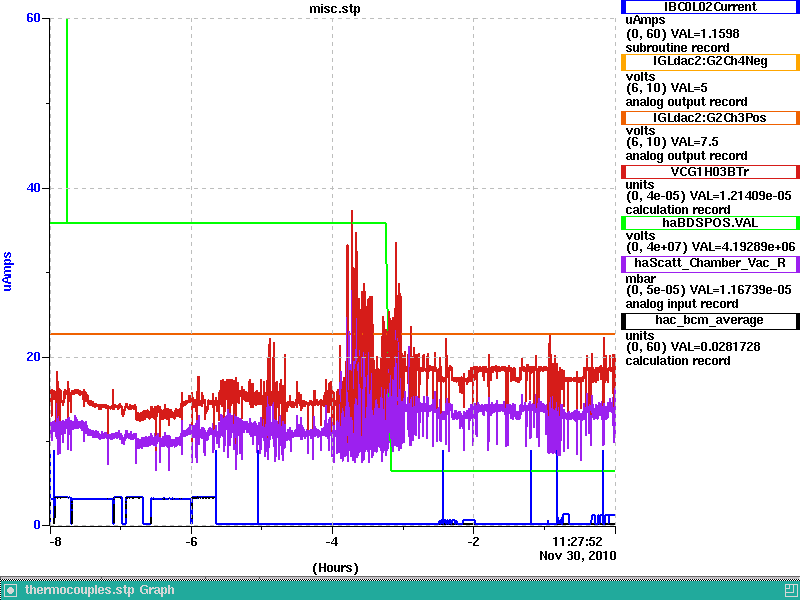The image size is (800, 600).
Task: Click the text (0, 4e-05) VAL=1.21409e-05
Action: tap(709, 196)
